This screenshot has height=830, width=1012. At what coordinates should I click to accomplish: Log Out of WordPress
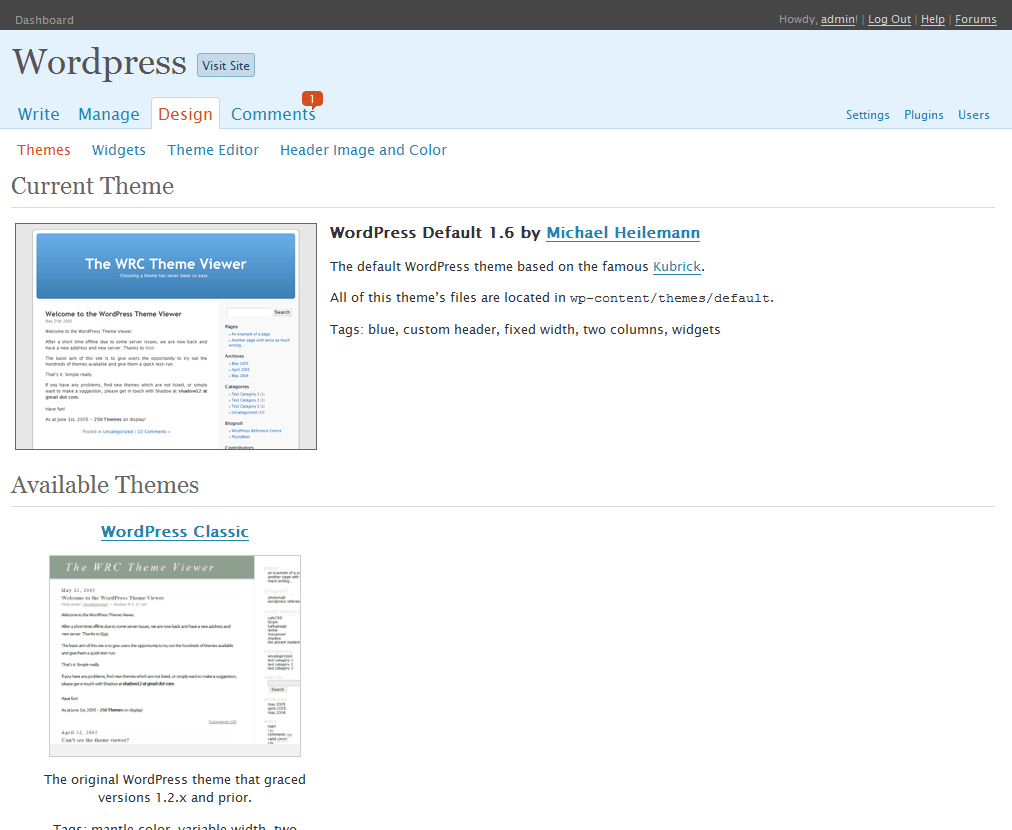(x=889, y=19)
